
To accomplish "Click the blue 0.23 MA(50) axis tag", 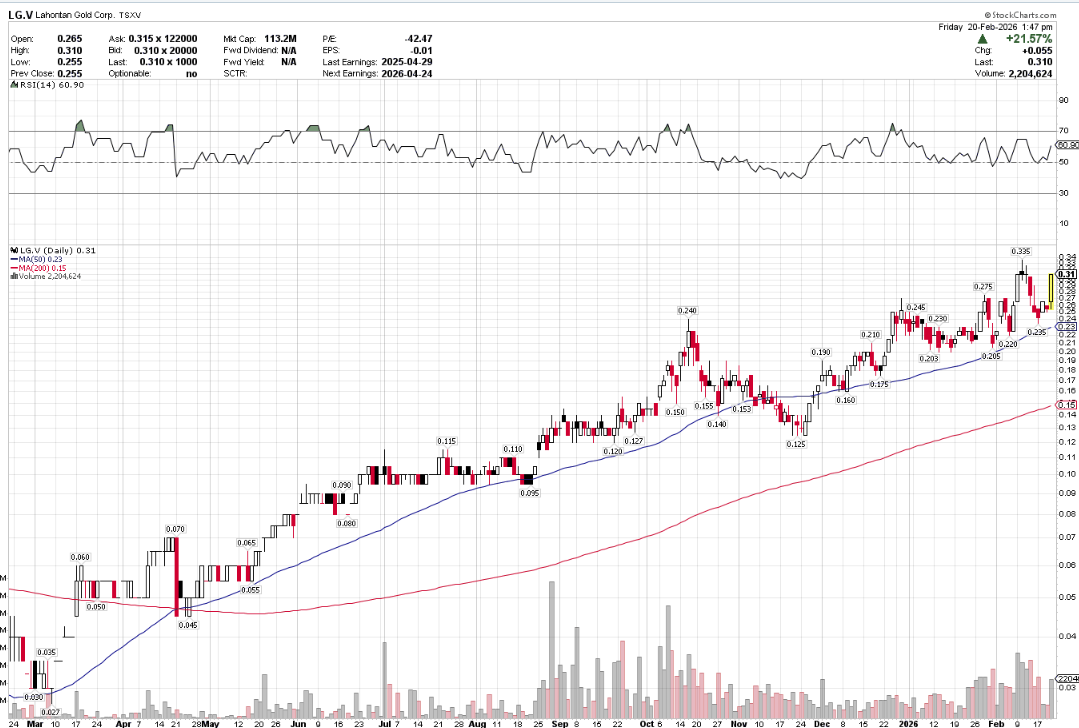I will coord(1066,327).
